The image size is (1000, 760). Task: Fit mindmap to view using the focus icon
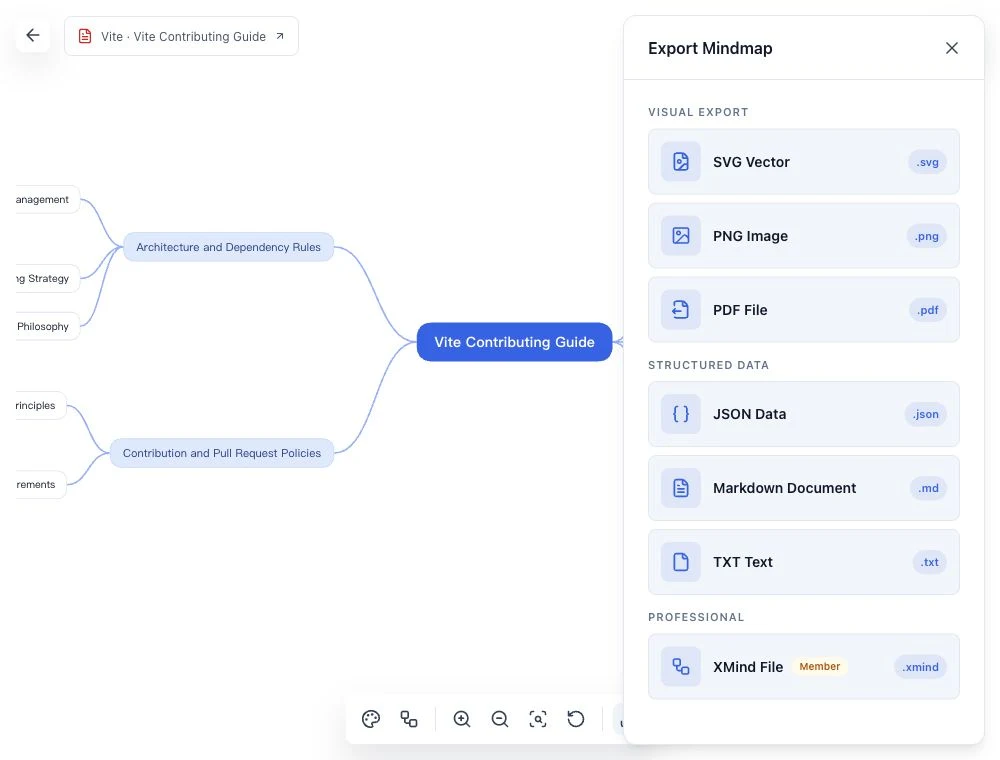coord(538,719)
